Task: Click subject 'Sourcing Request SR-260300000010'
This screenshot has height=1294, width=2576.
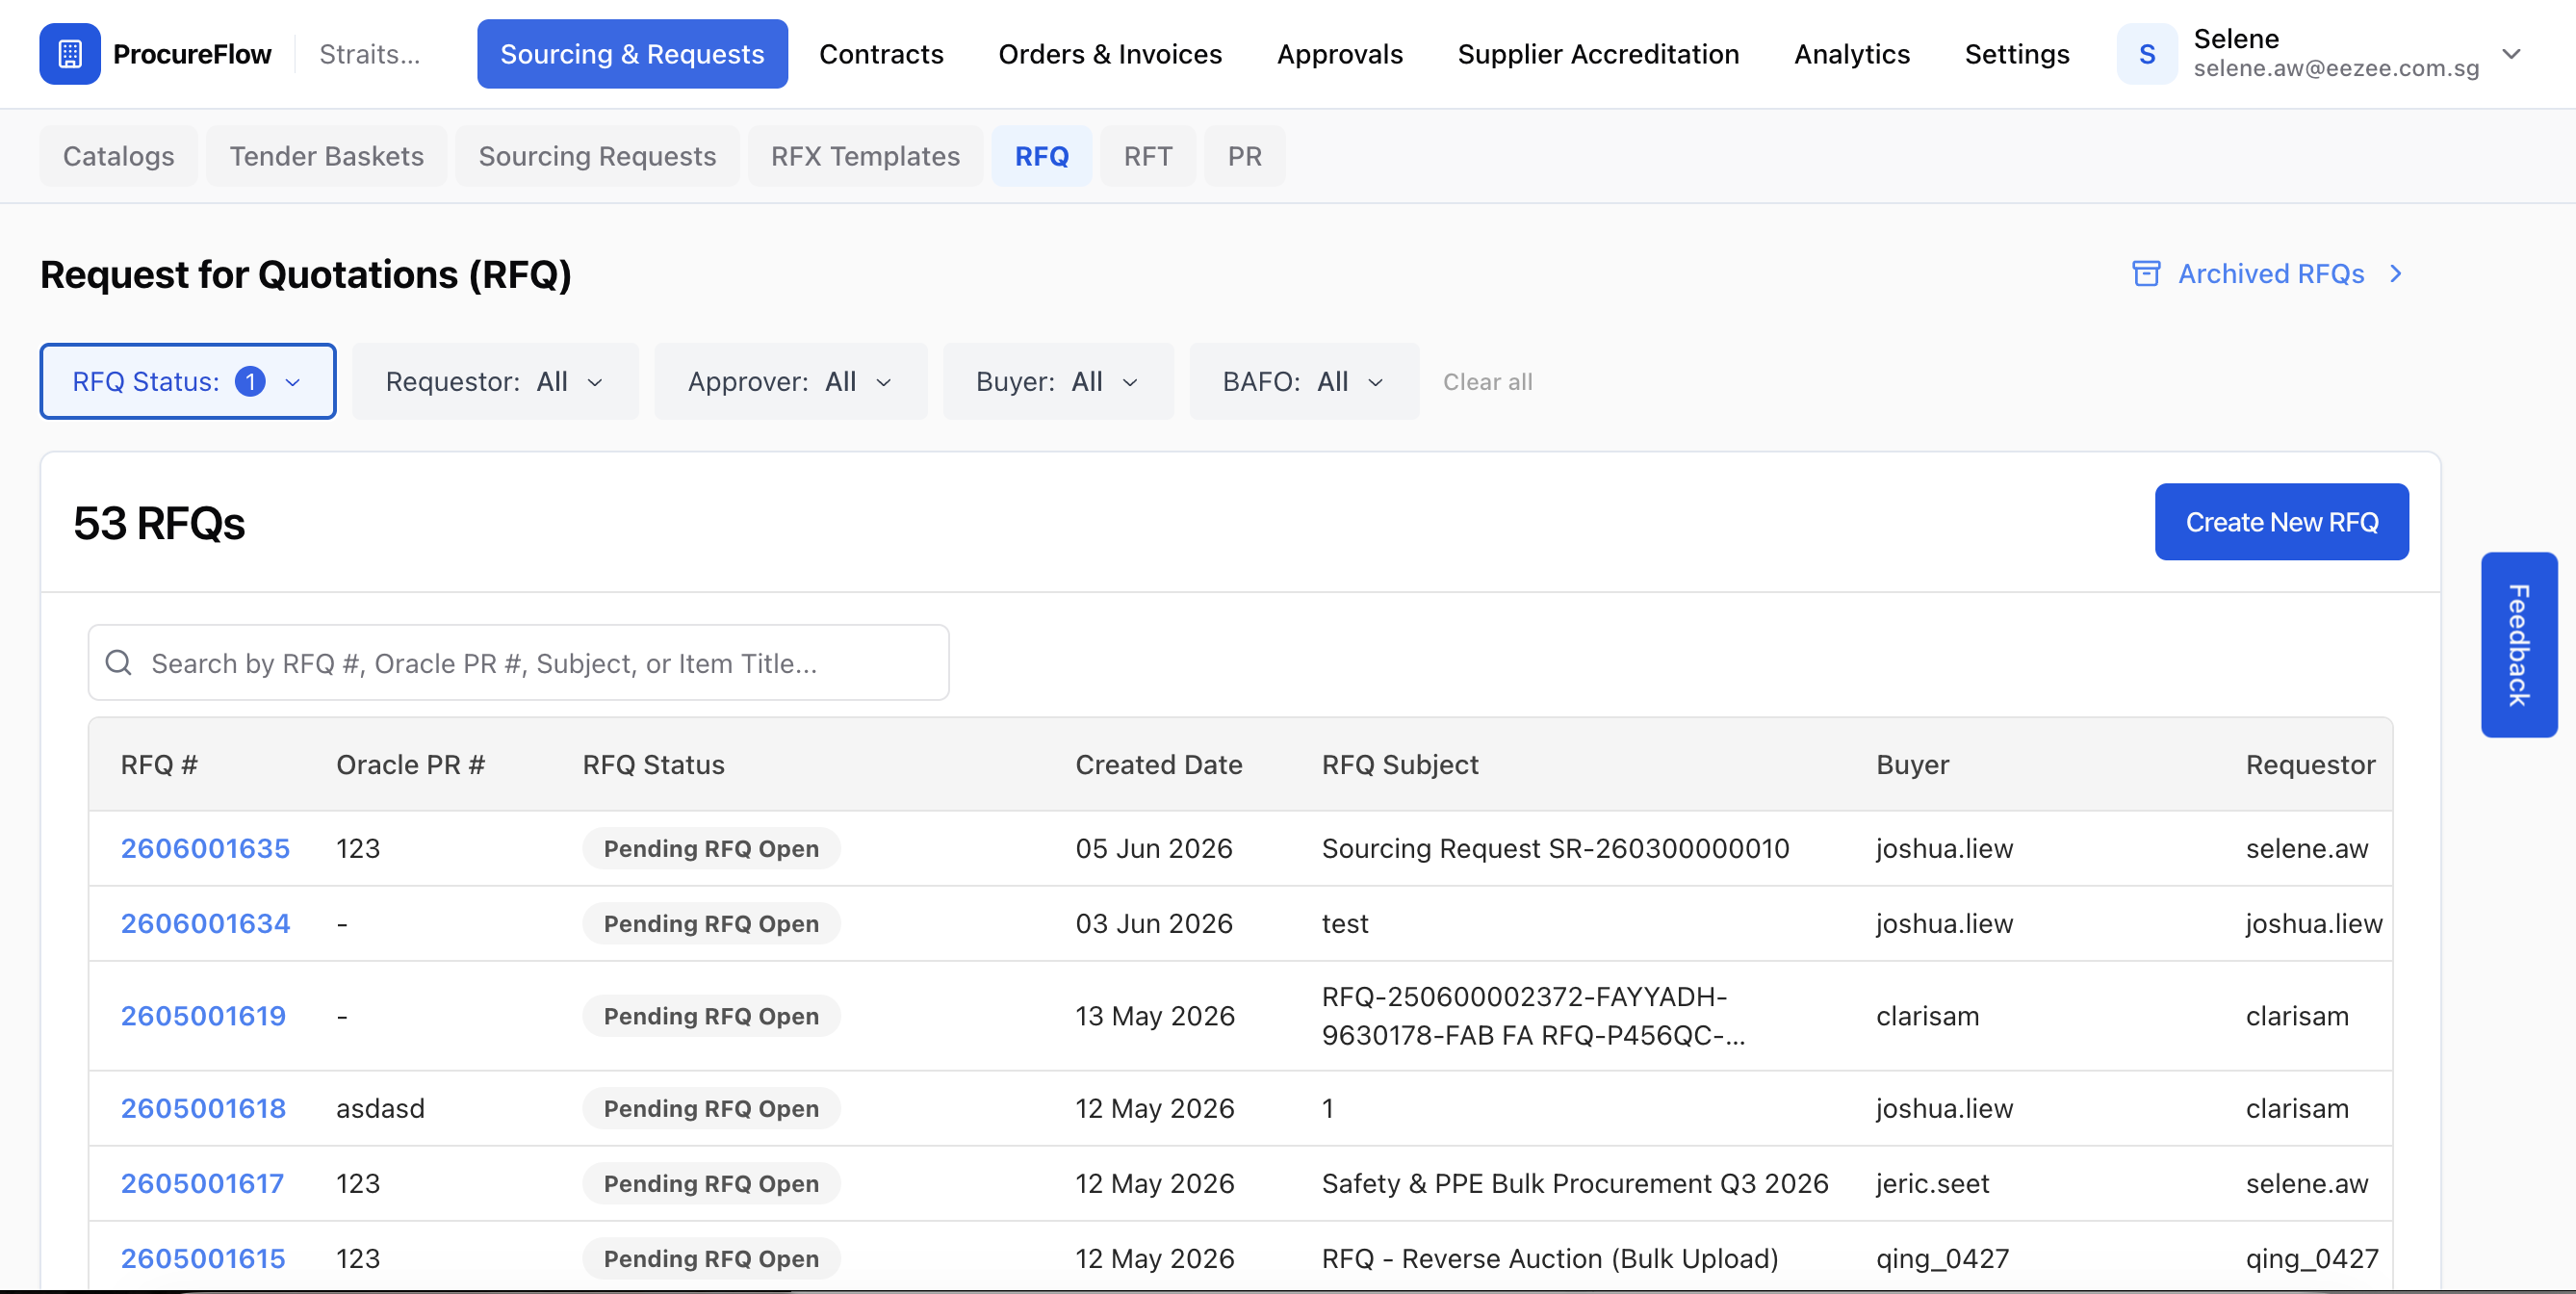Action: 1555,848
